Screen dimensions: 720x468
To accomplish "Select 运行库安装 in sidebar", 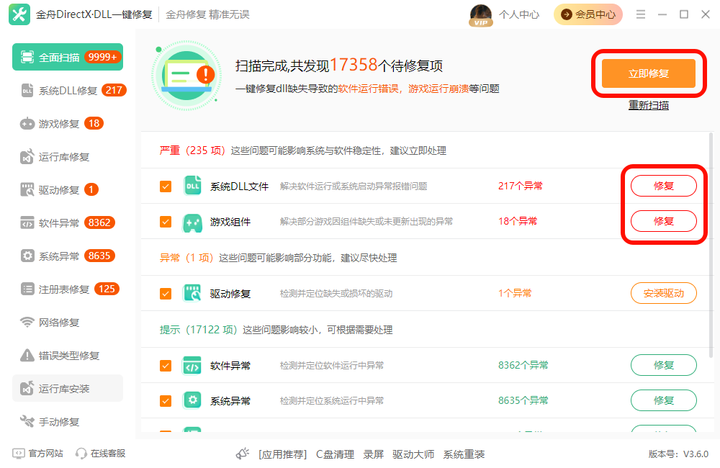I will (68, 389).
